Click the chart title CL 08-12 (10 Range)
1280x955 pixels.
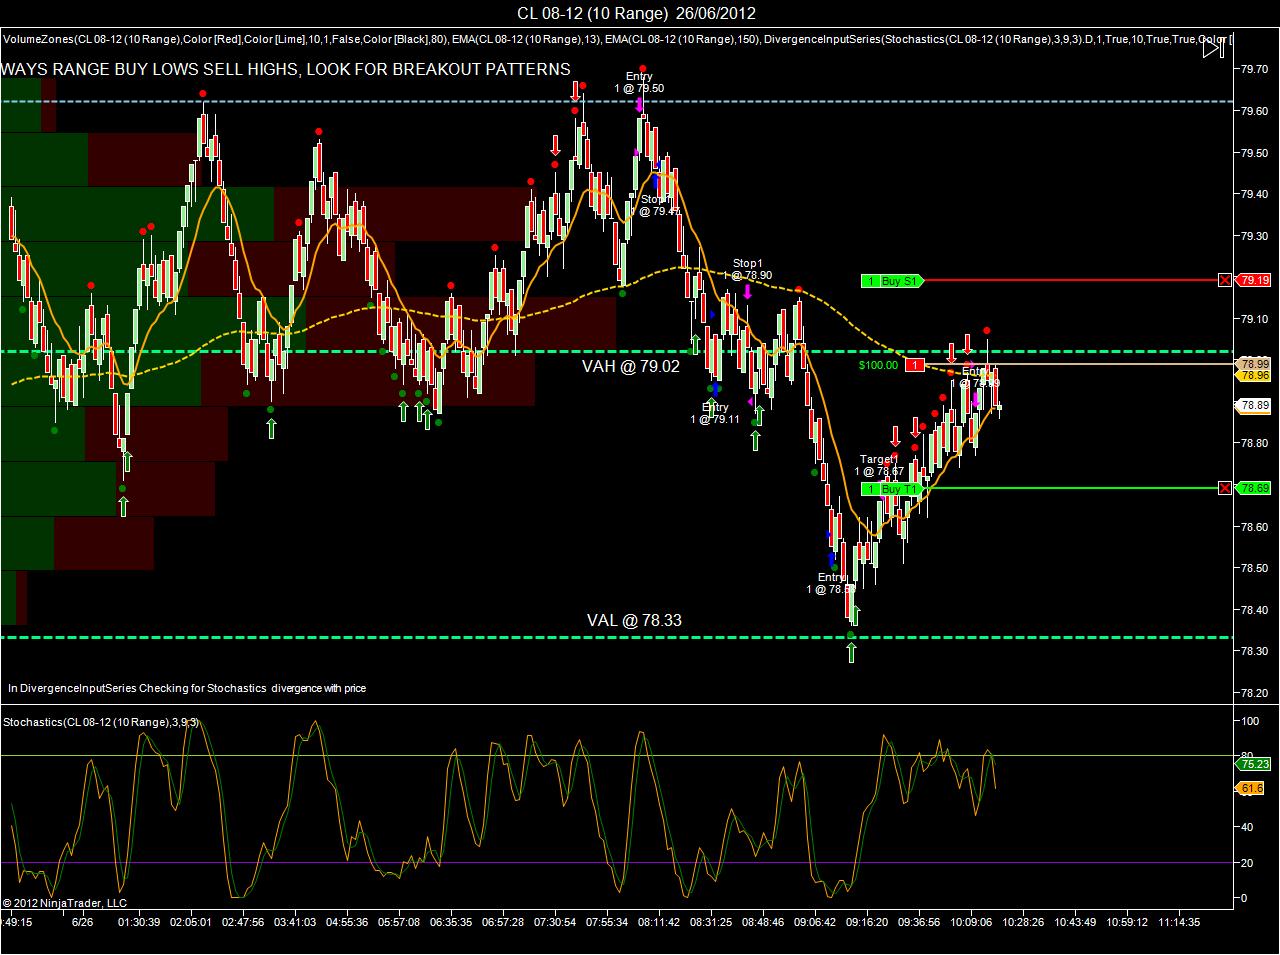[x=592, y=13]
